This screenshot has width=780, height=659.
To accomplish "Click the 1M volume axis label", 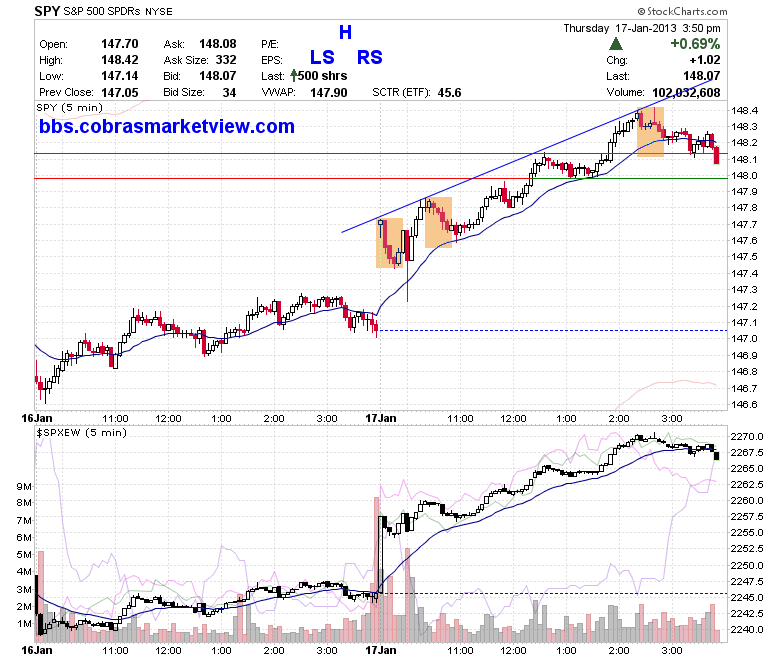I will (x=24, y=623).
